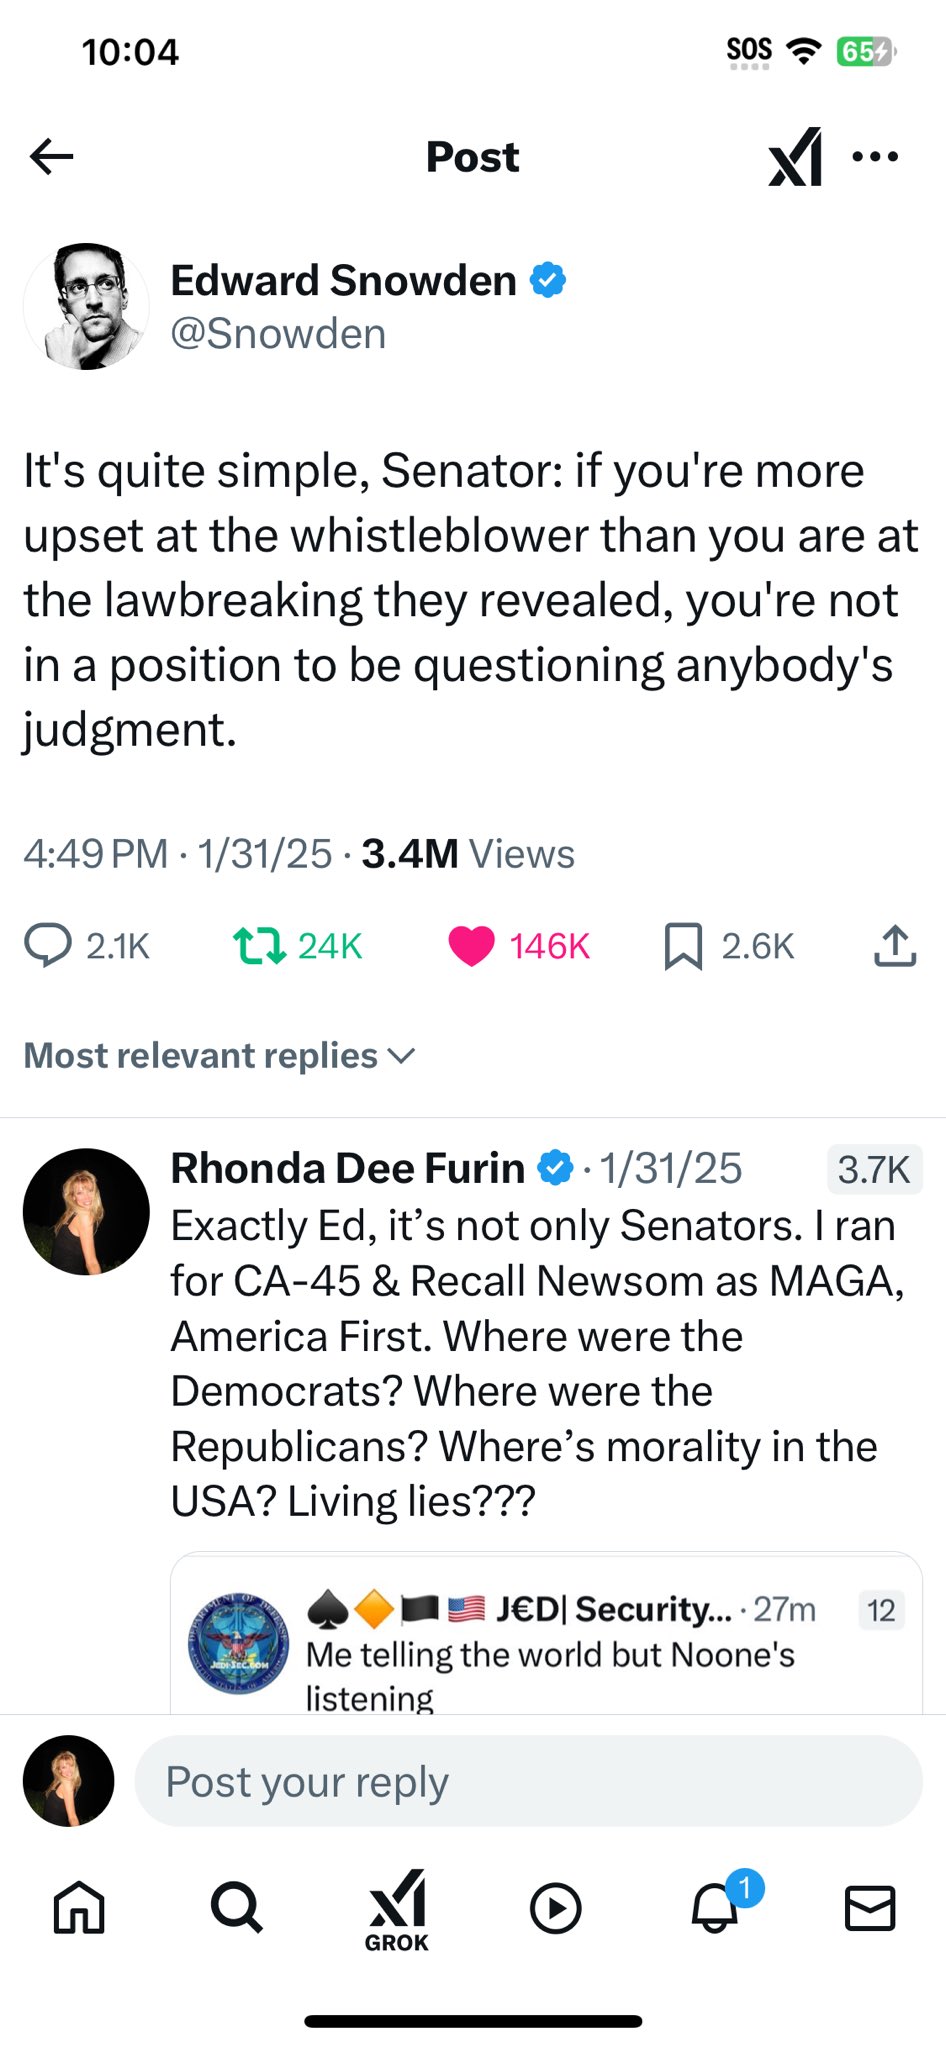Image resolution: width=946 pixels, height=2048 pixels.
Task: Open Rhonda Dee Furin's profile name
Action: pos(347,1168)
